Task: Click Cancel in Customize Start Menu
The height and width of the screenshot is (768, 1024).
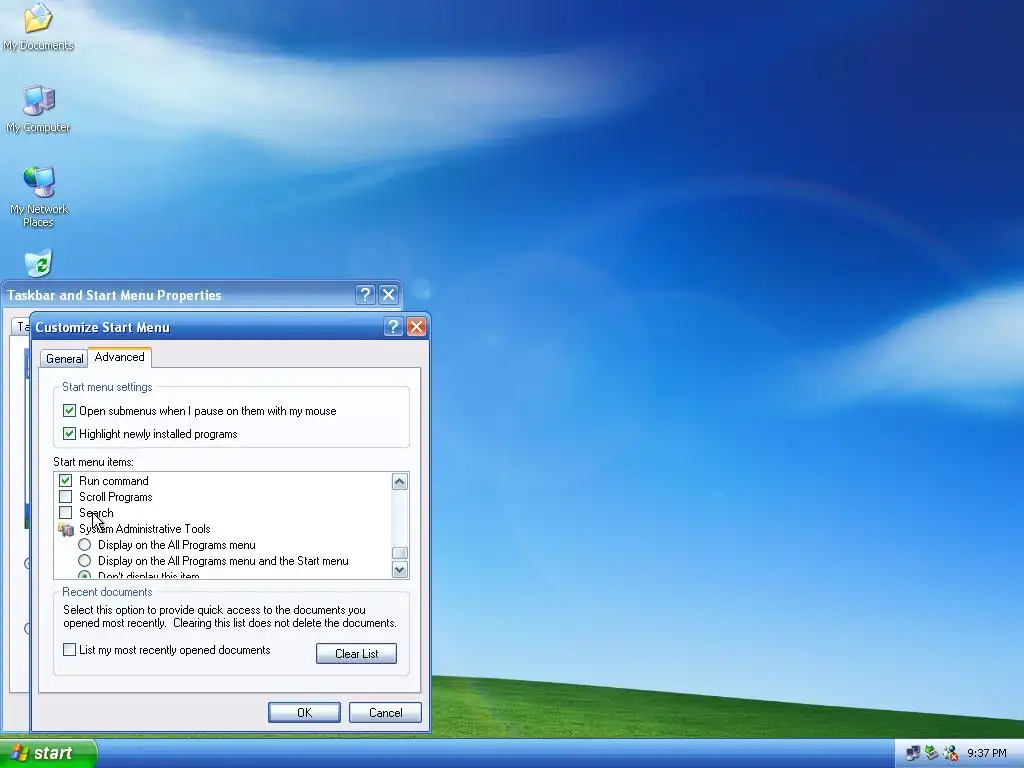Action: point(385,712)
